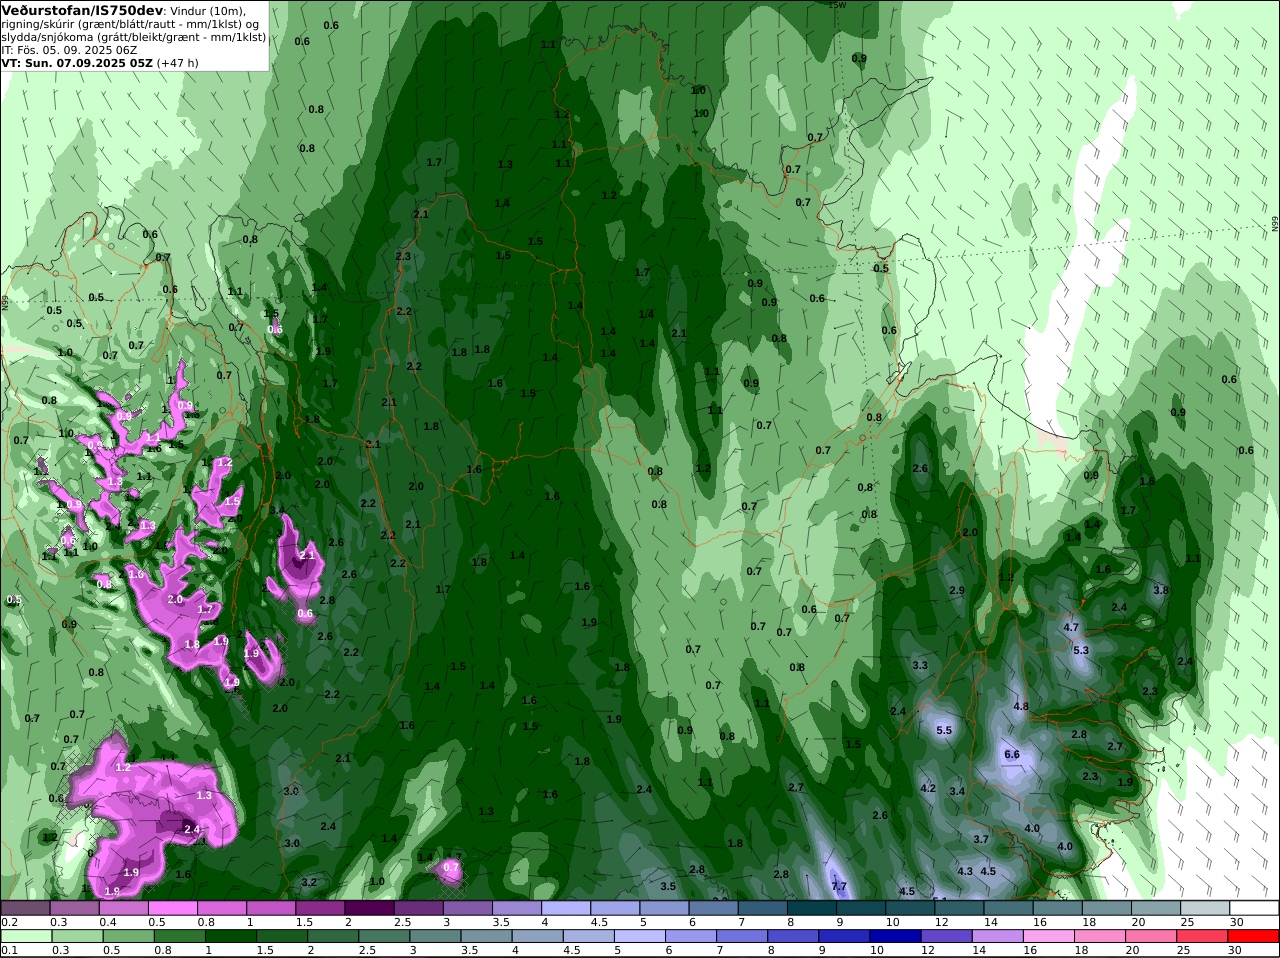Image resolution: width=1280 pixels, height=958 pixels.
Task: Click the 3.2 value at the bottom left
Action: point(309,882)
